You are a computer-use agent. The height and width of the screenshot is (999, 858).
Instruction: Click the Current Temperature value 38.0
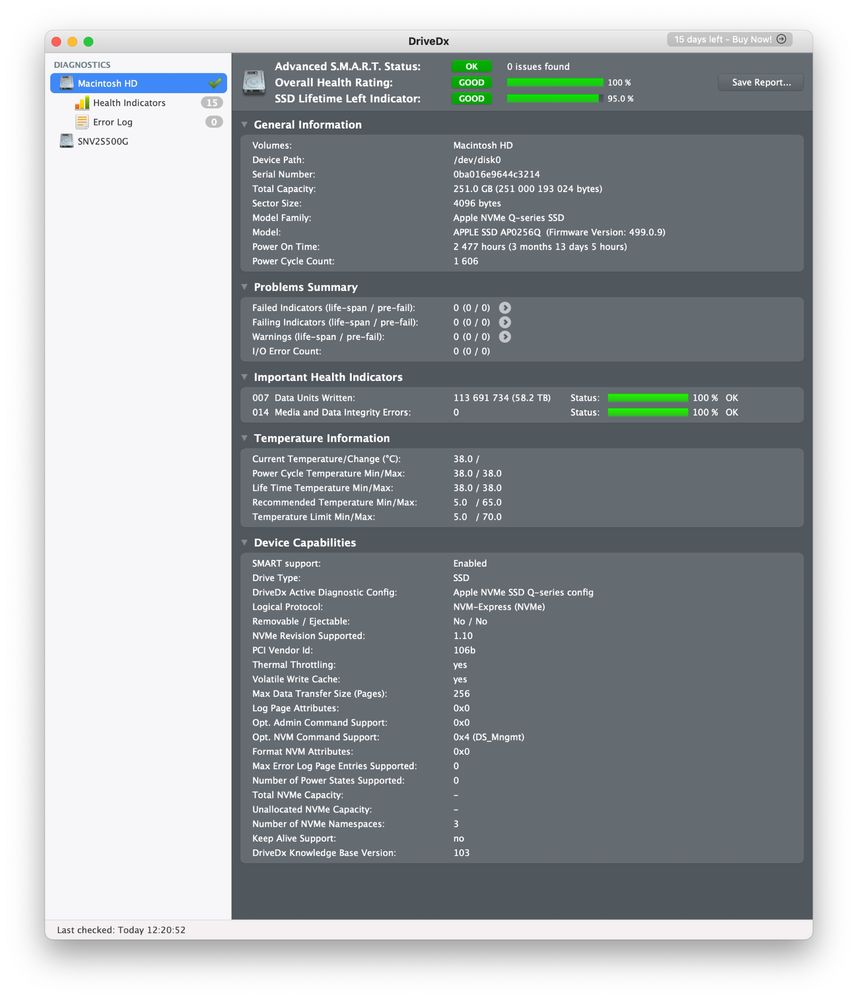(463, 459)
